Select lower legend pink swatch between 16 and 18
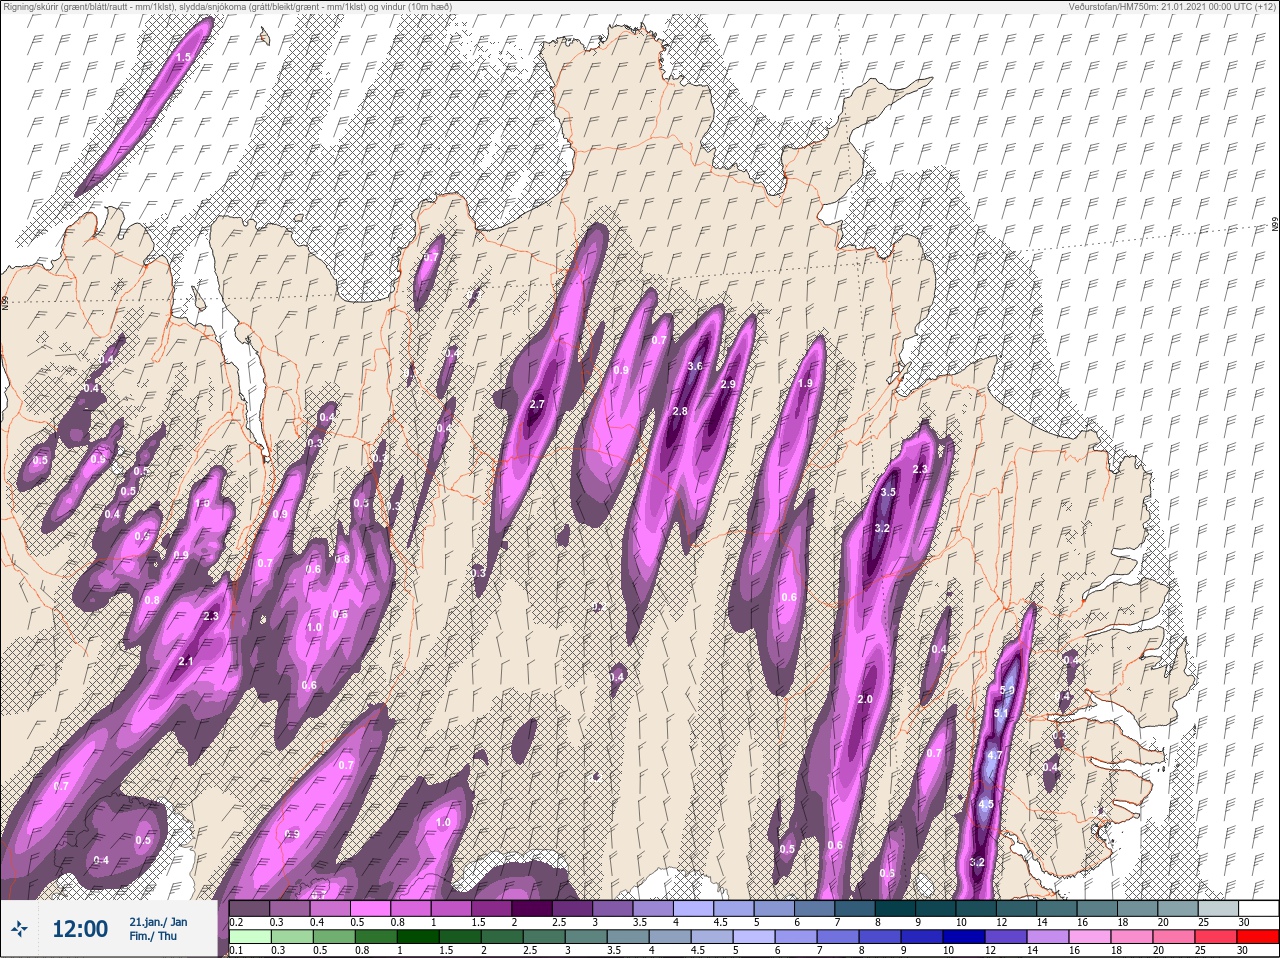 pyautogui.click(x=1091, y=937)
